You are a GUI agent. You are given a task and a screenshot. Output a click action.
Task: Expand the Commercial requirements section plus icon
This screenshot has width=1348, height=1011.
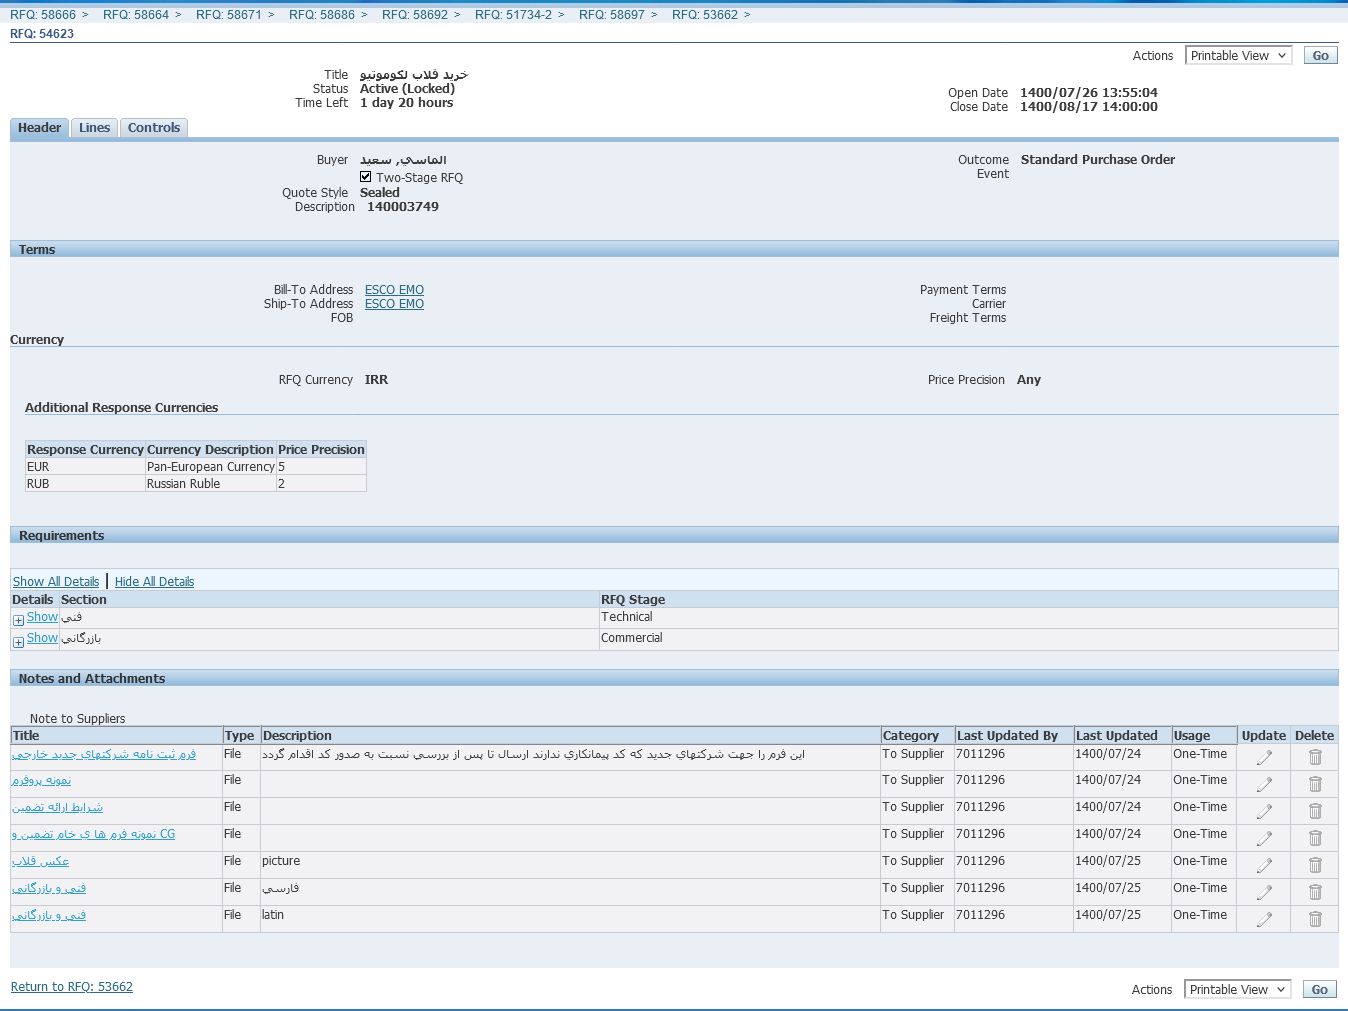coord(18,642)
